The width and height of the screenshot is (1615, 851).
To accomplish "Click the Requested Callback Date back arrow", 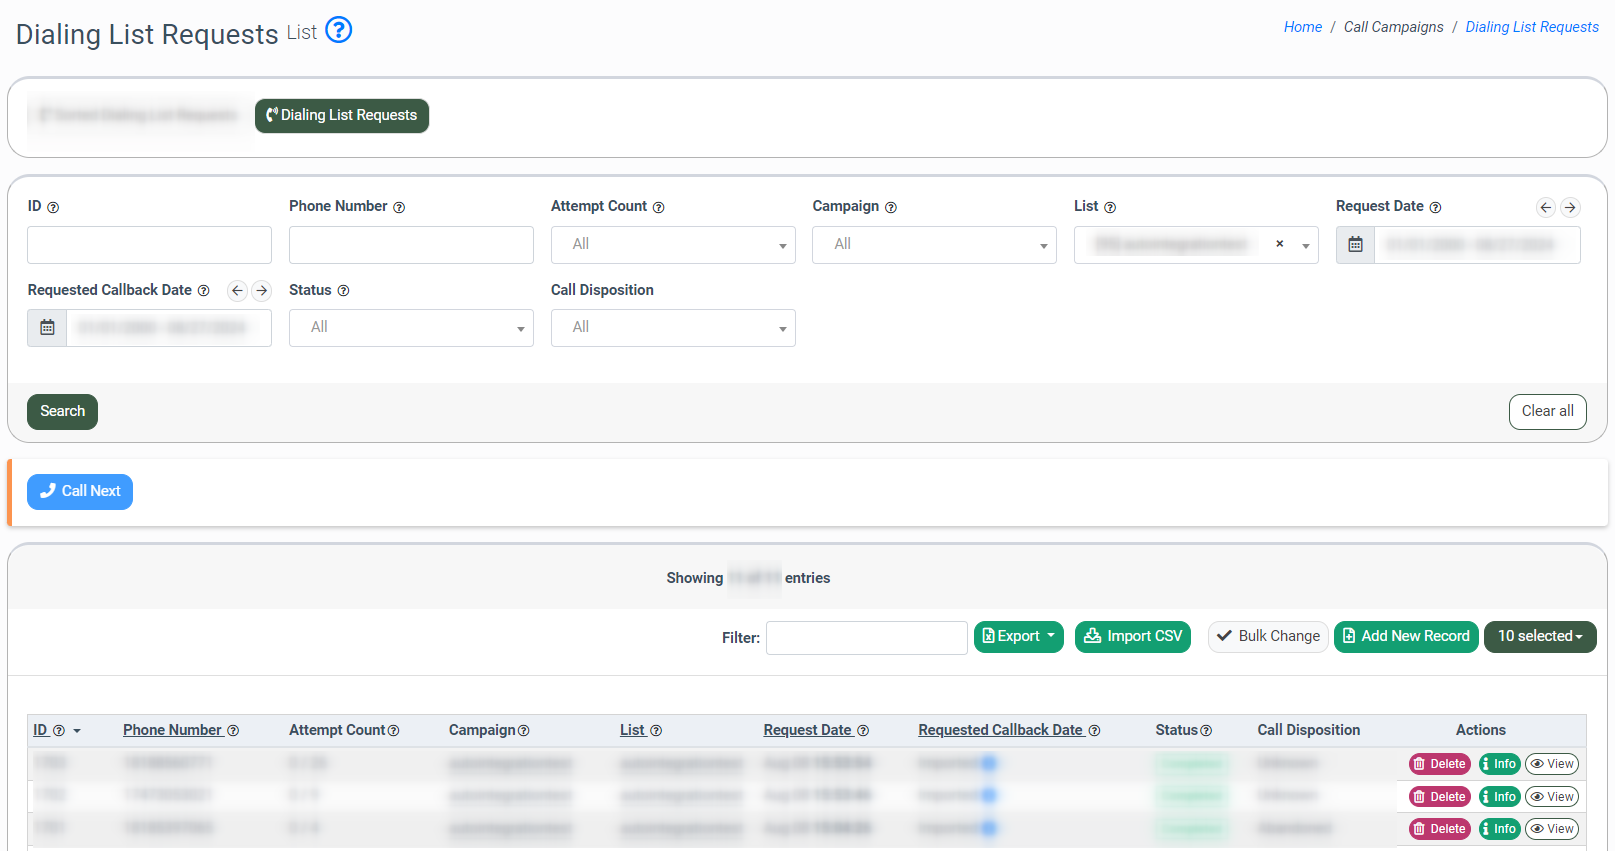I will click(237, 291).
